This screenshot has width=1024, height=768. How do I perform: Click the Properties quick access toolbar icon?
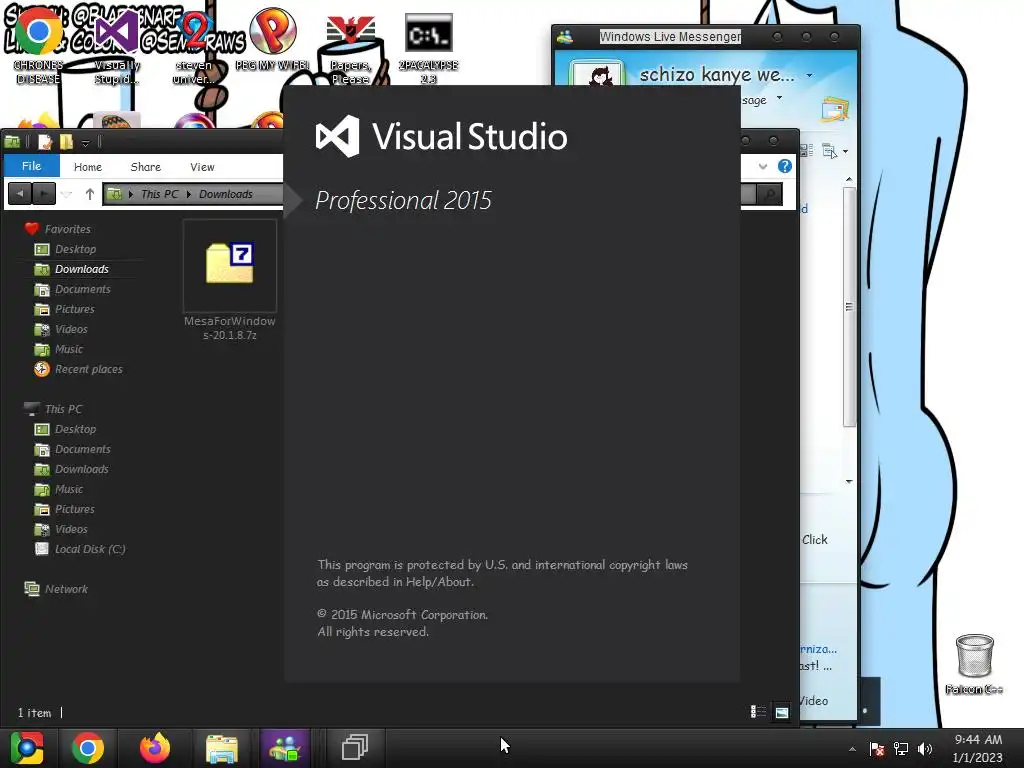point(44,142)
